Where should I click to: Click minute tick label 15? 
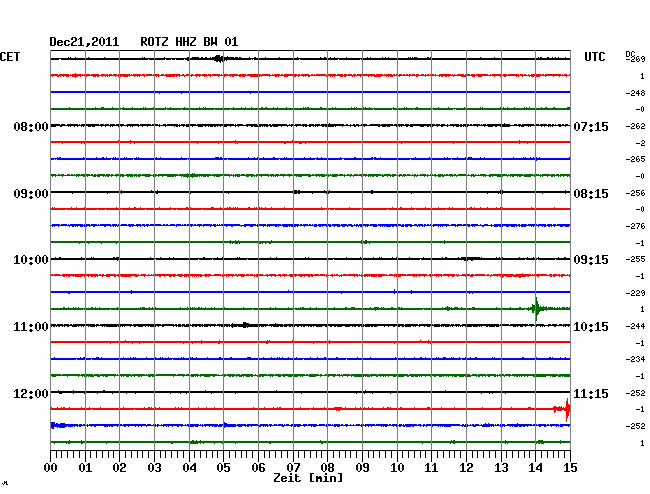[x=570, y=468]
